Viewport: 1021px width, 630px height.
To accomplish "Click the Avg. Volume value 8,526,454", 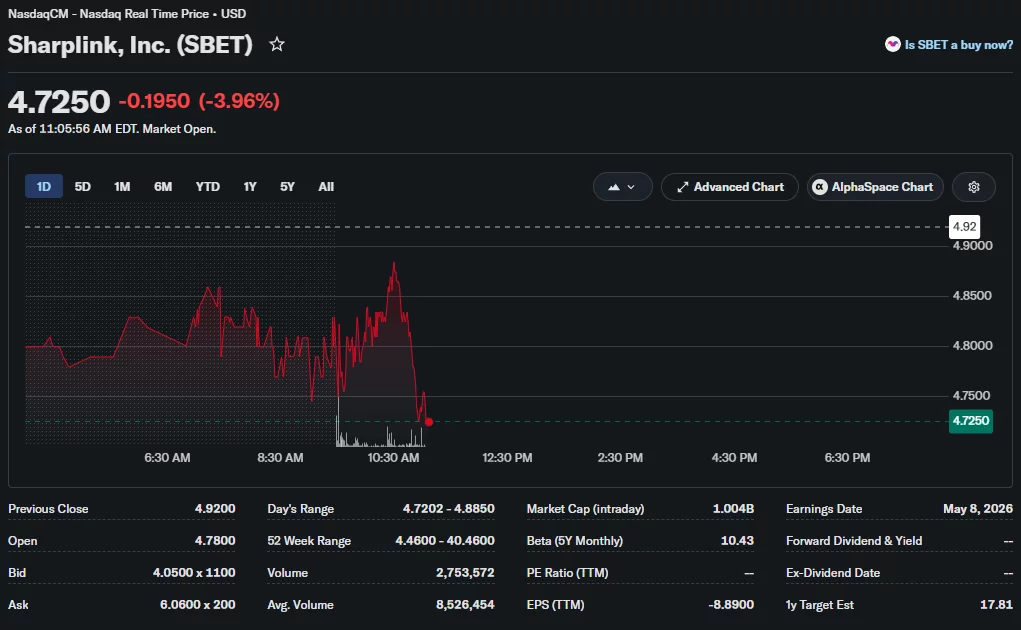I will pyautogui.click(x=465, y=605).
